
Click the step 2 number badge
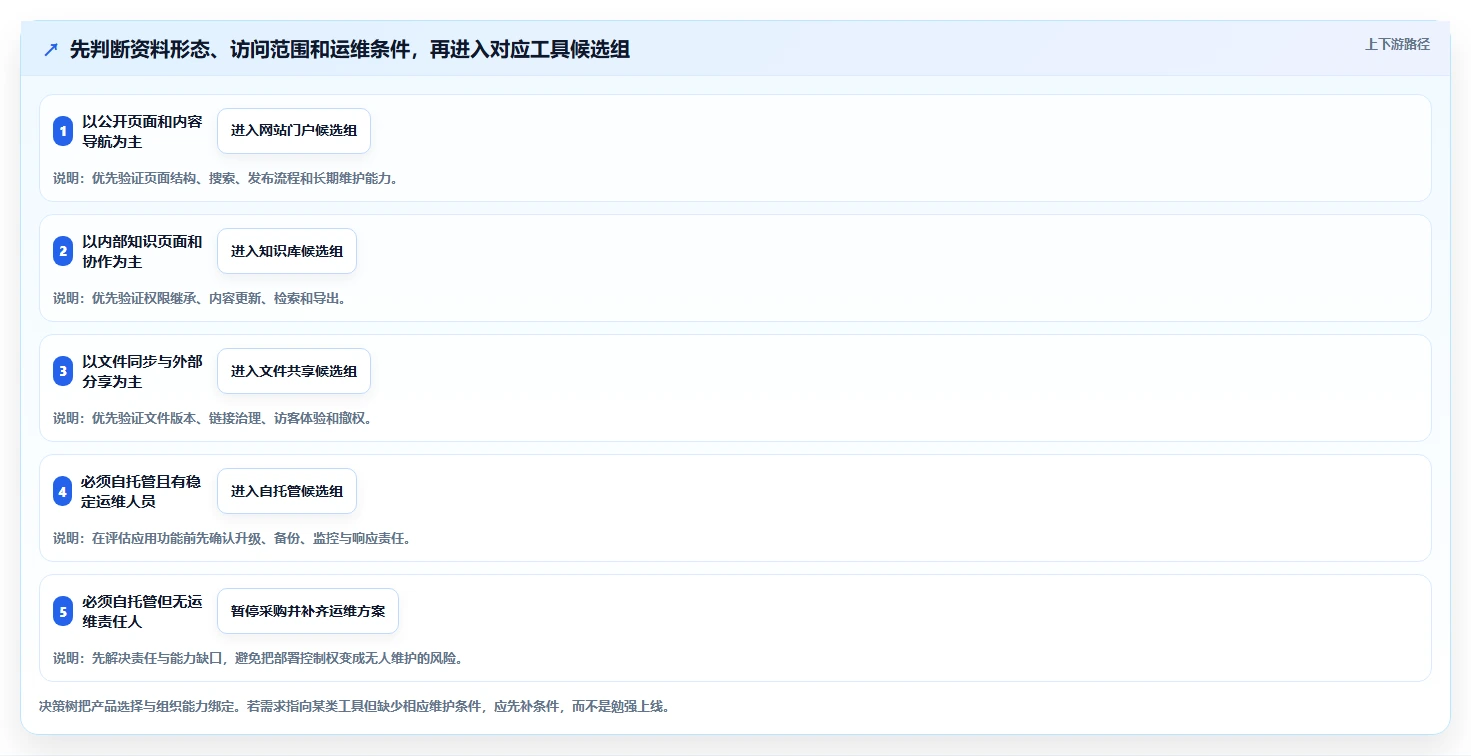[63, 251]
